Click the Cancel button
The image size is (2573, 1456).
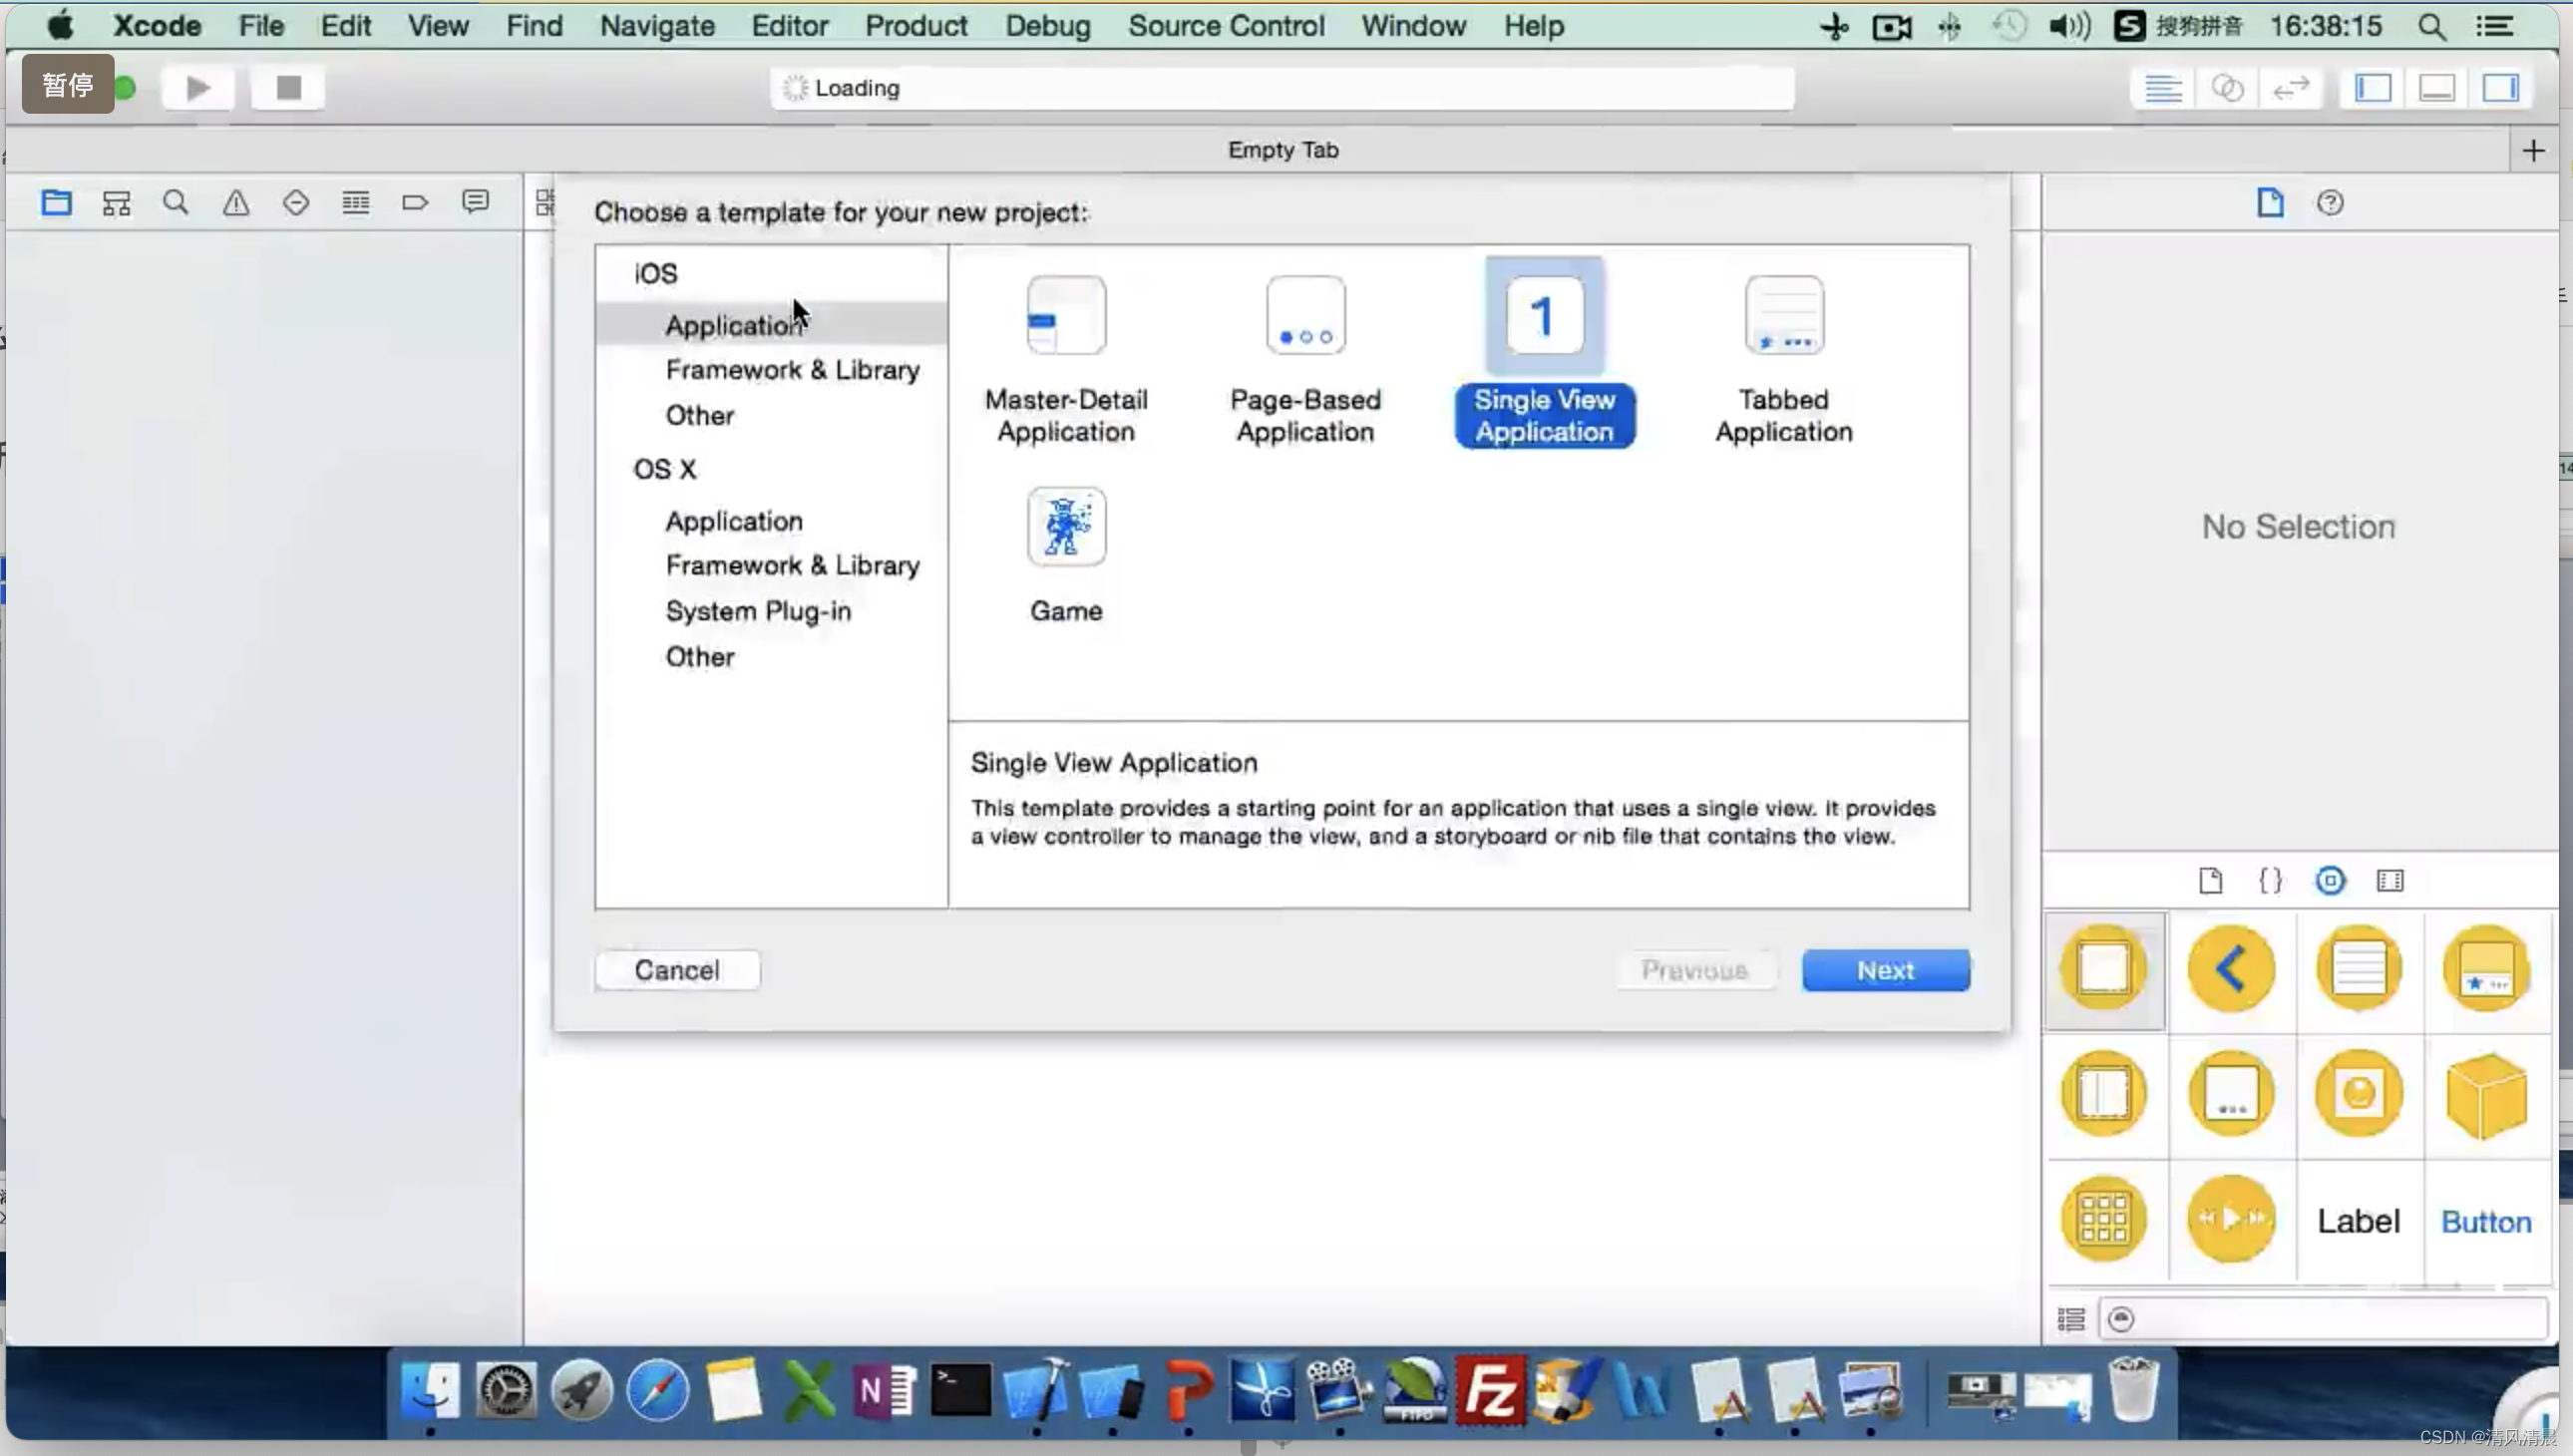pos(677,970)
